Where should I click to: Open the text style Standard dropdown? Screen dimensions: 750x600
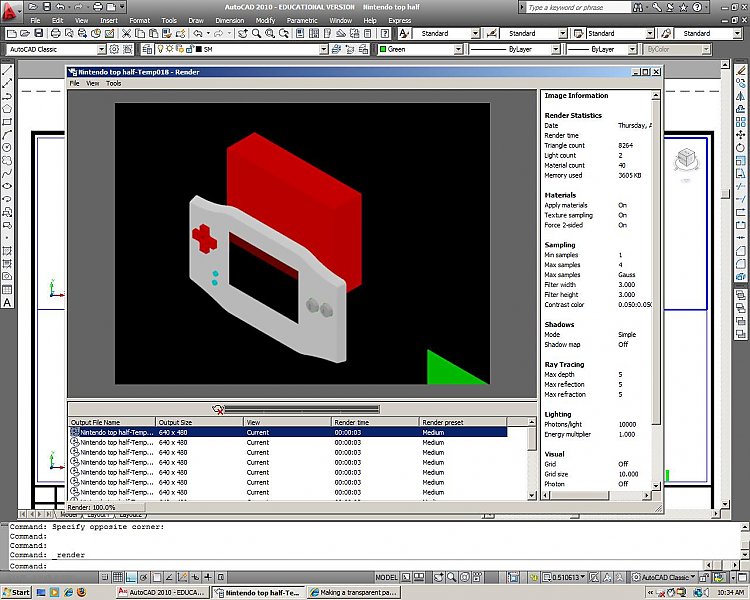(475, 33)
